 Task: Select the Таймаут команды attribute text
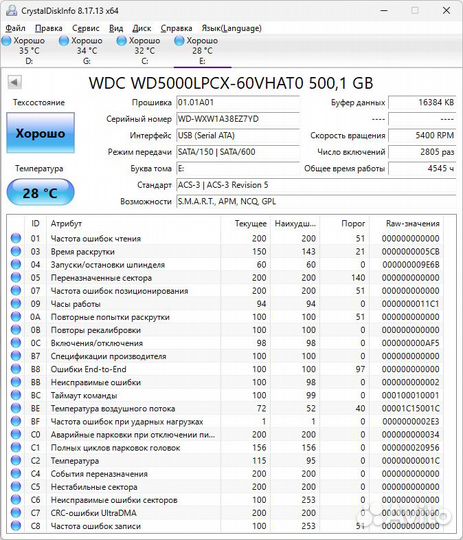[84, 395]
